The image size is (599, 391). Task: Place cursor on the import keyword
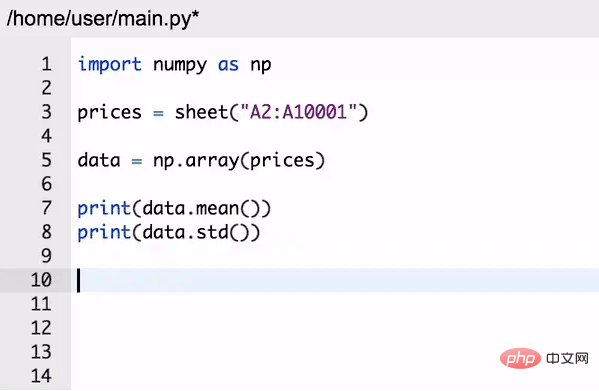[110, 64]
